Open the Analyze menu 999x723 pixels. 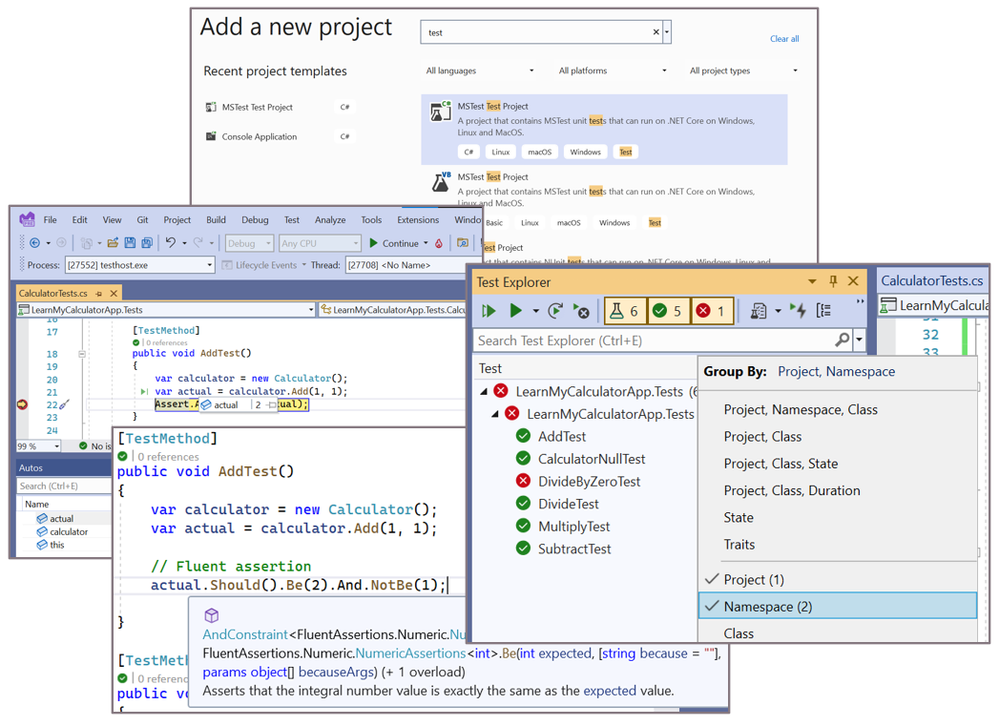pos(330,220)
